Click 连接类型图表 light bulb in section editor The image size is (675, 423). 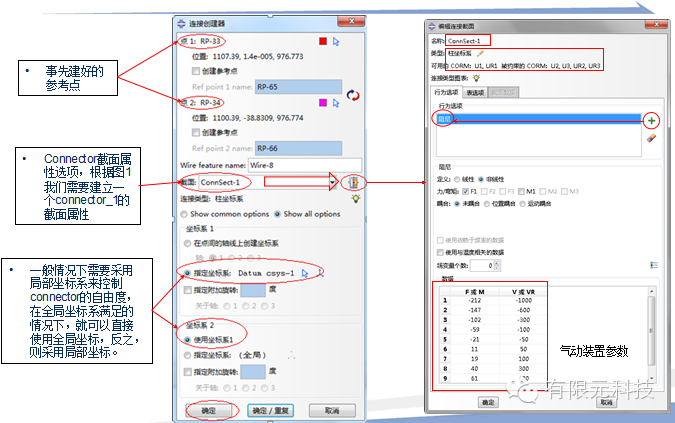point(476,78)
